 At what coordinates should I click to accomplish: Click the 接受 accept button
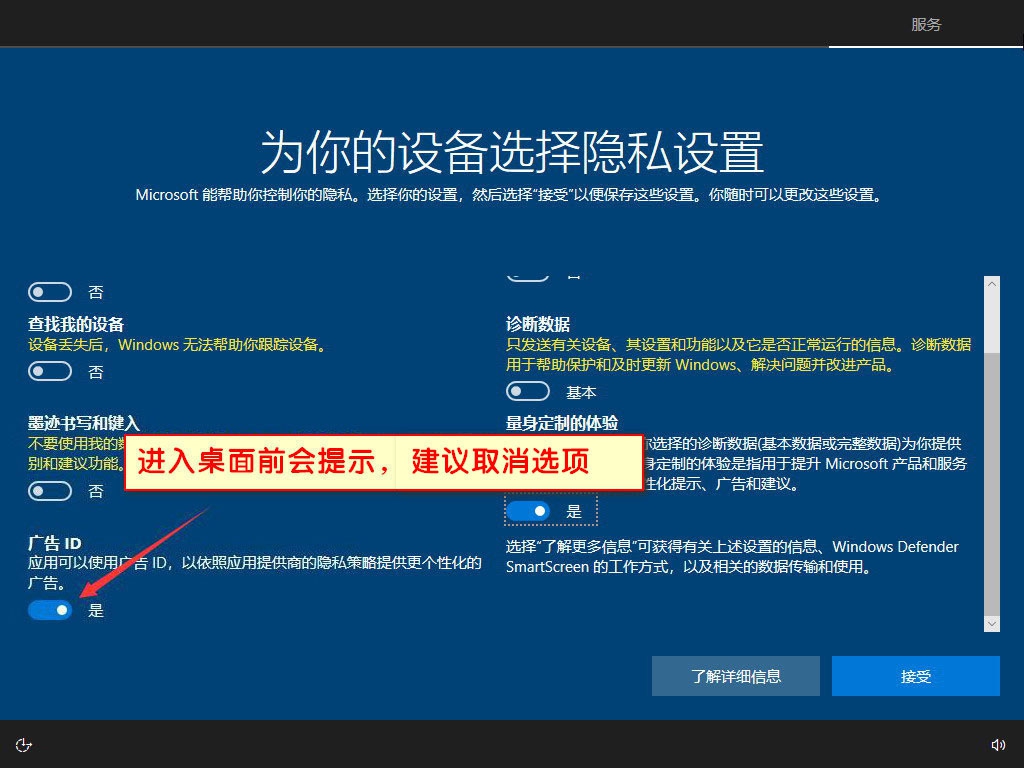click(x=916, y=676)
